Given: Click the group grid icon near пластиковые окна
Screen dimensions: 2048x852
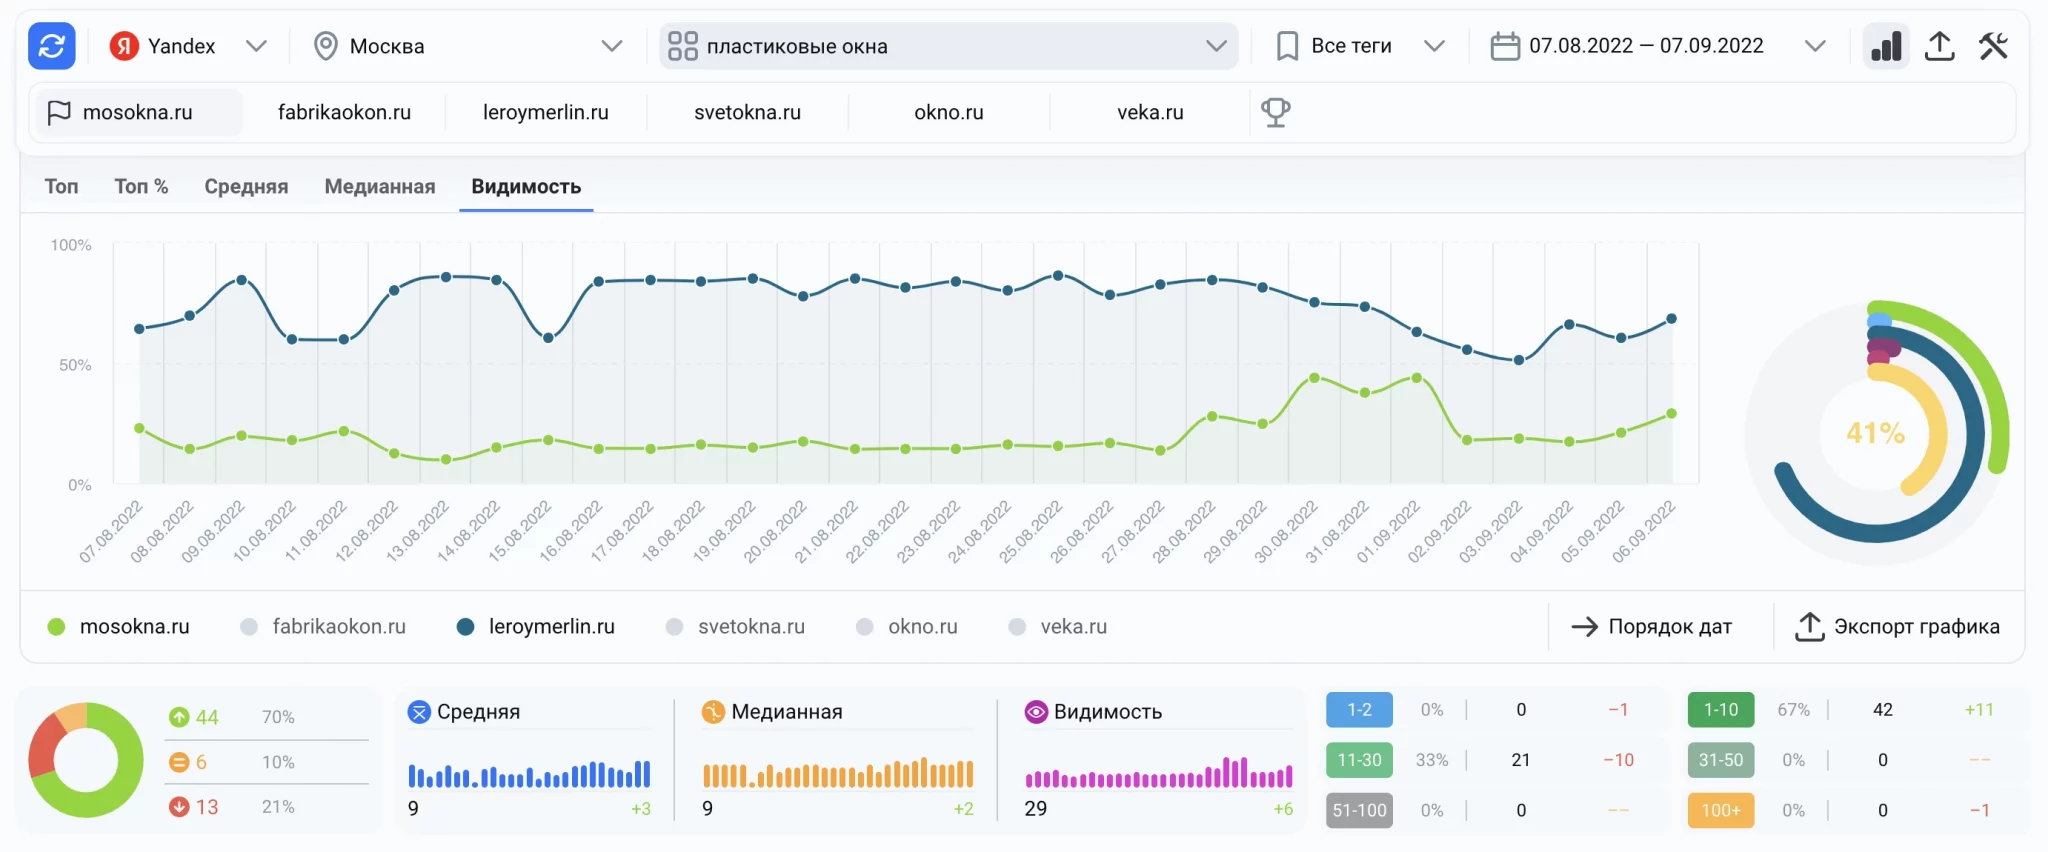Looking at the screenshot, I should [x=682, y=46].
